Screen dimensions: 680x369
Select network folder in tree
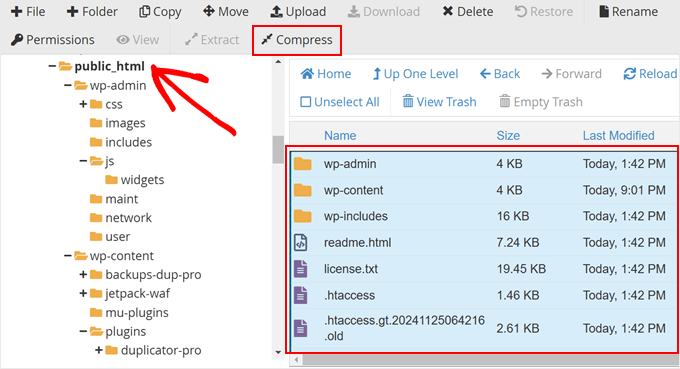pyautogui.click(x=128, y=218)
